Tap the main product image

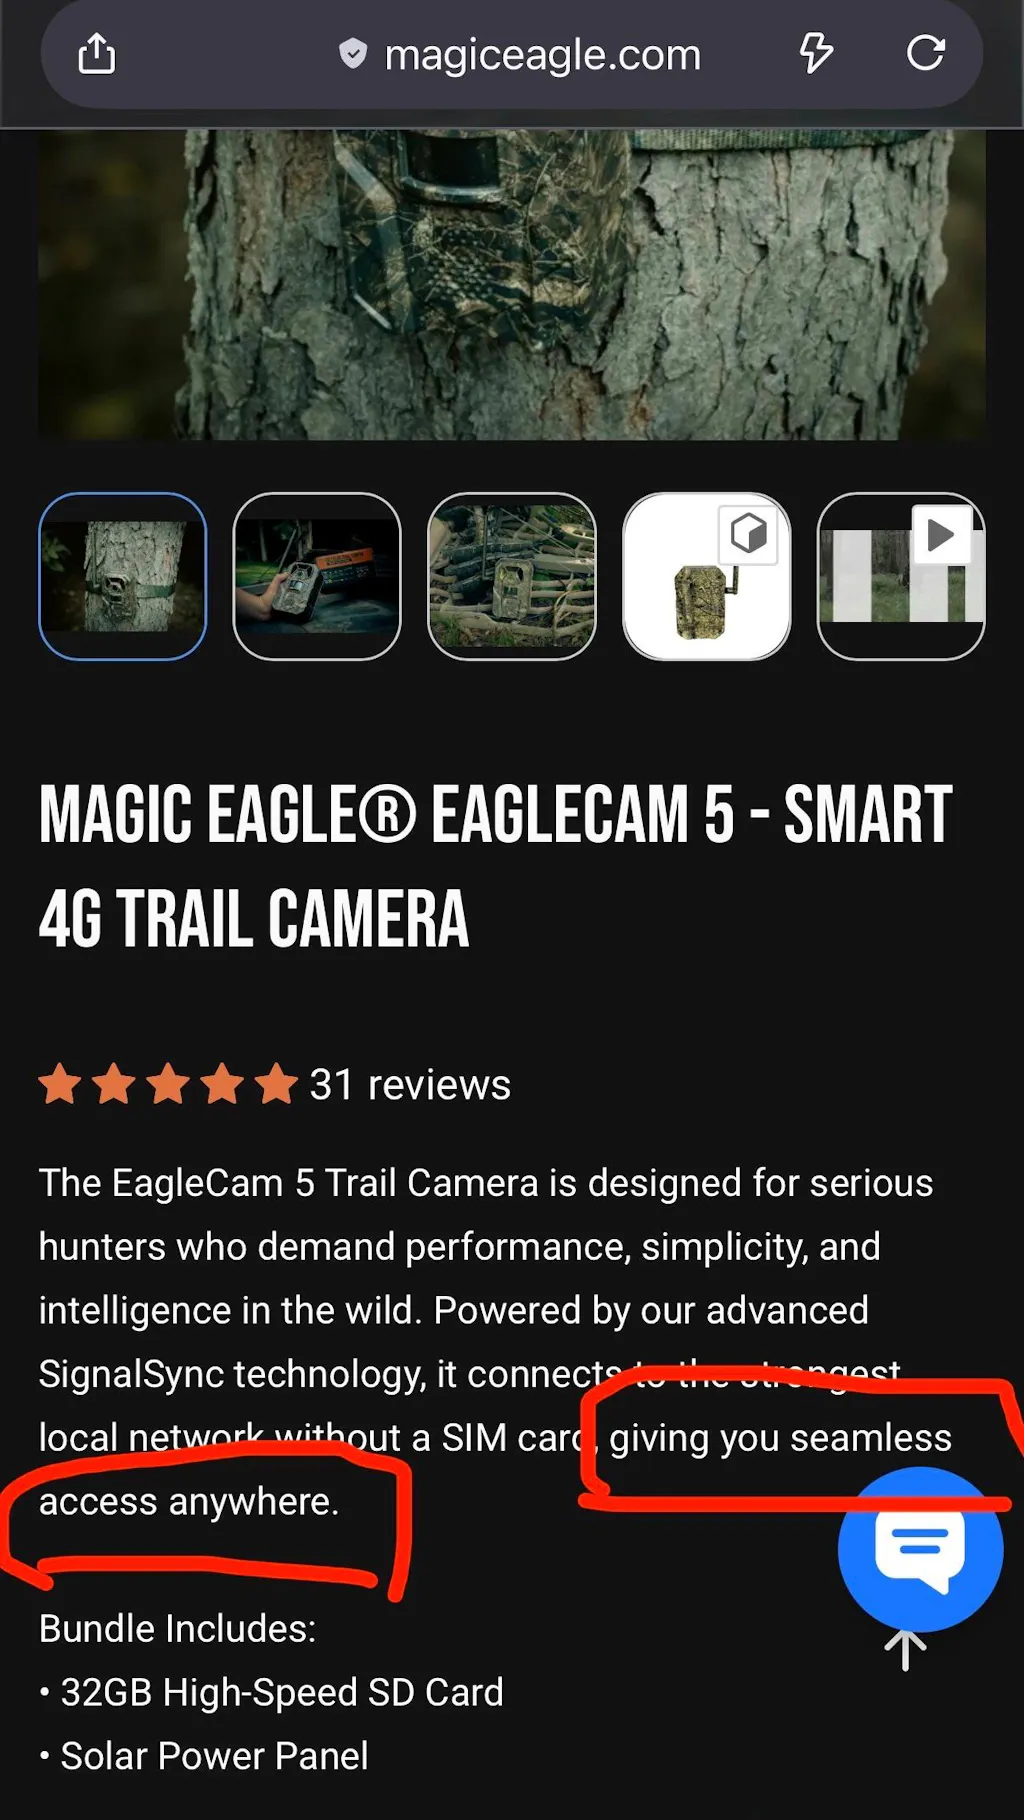coord(512,285)
